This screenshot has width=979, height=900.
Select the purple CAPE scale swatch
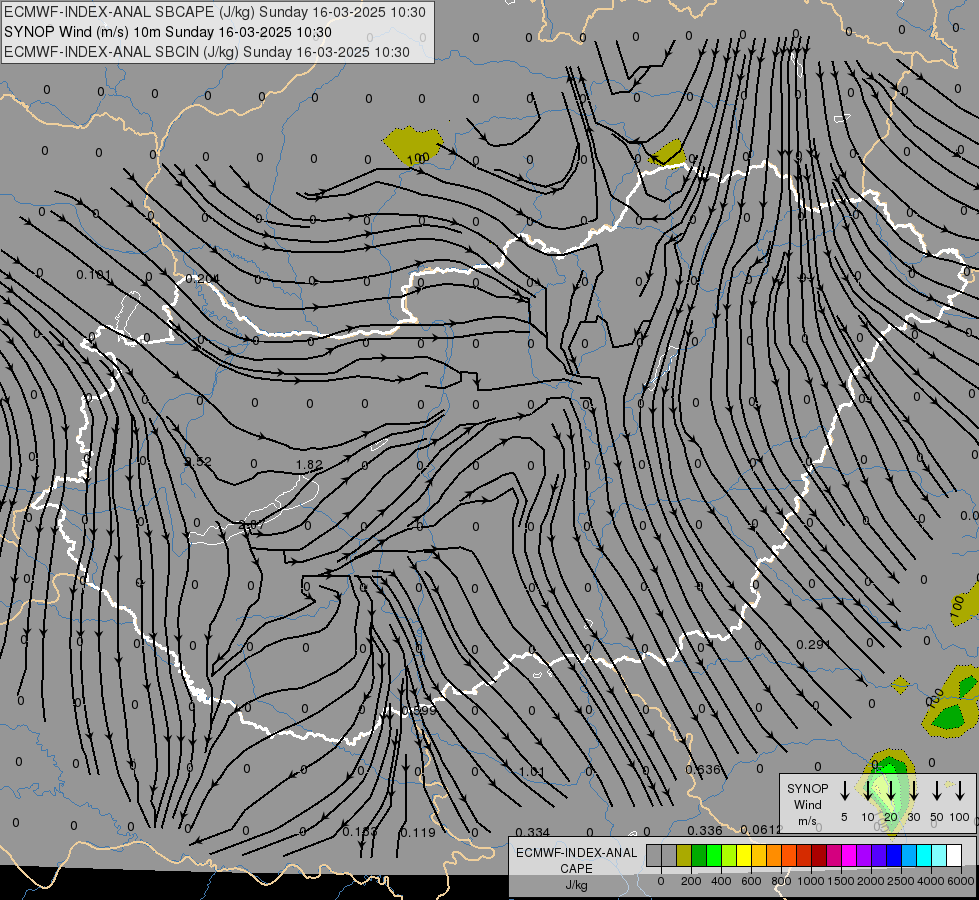[863, 856]
